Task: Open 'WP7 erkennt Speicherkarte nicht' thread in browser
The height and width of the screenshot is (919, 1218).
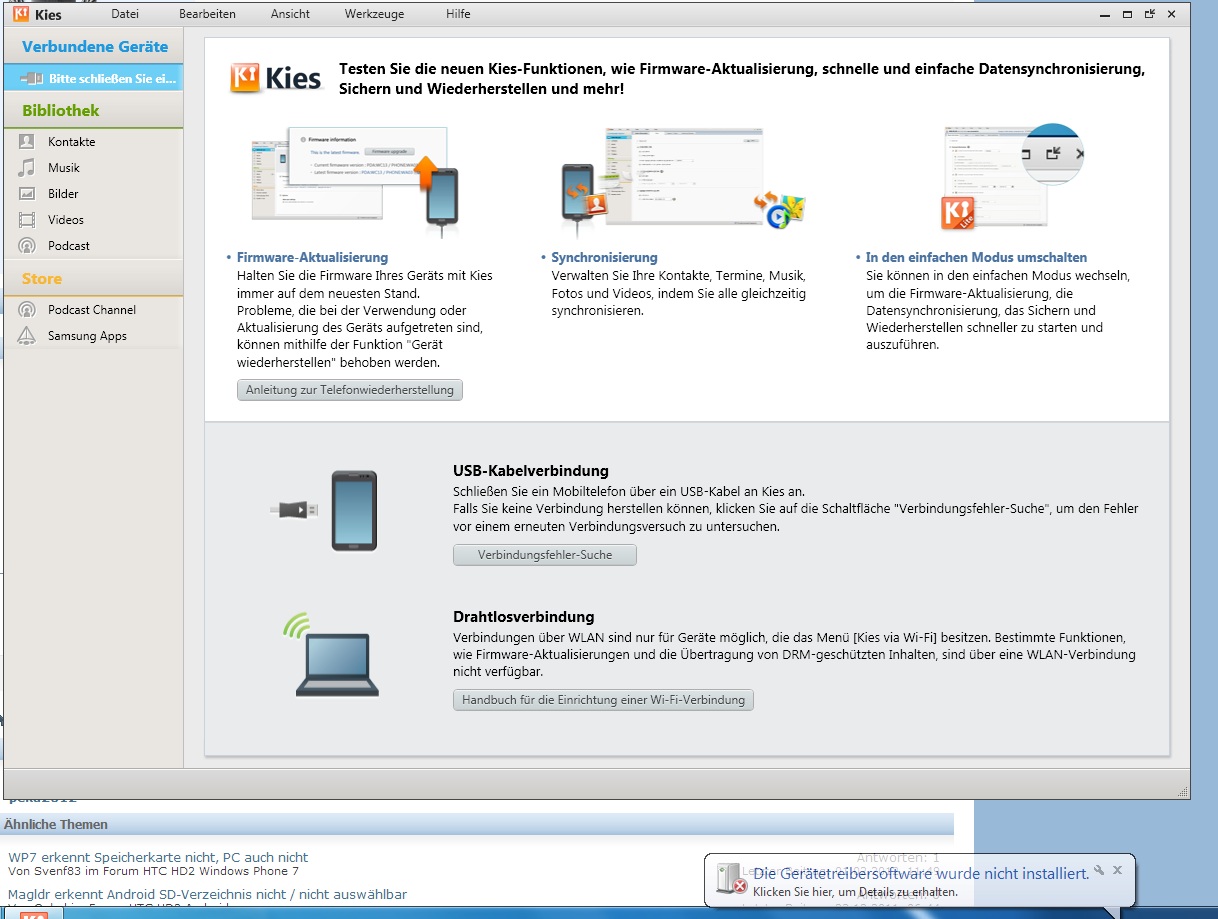Action: (158, 857)
